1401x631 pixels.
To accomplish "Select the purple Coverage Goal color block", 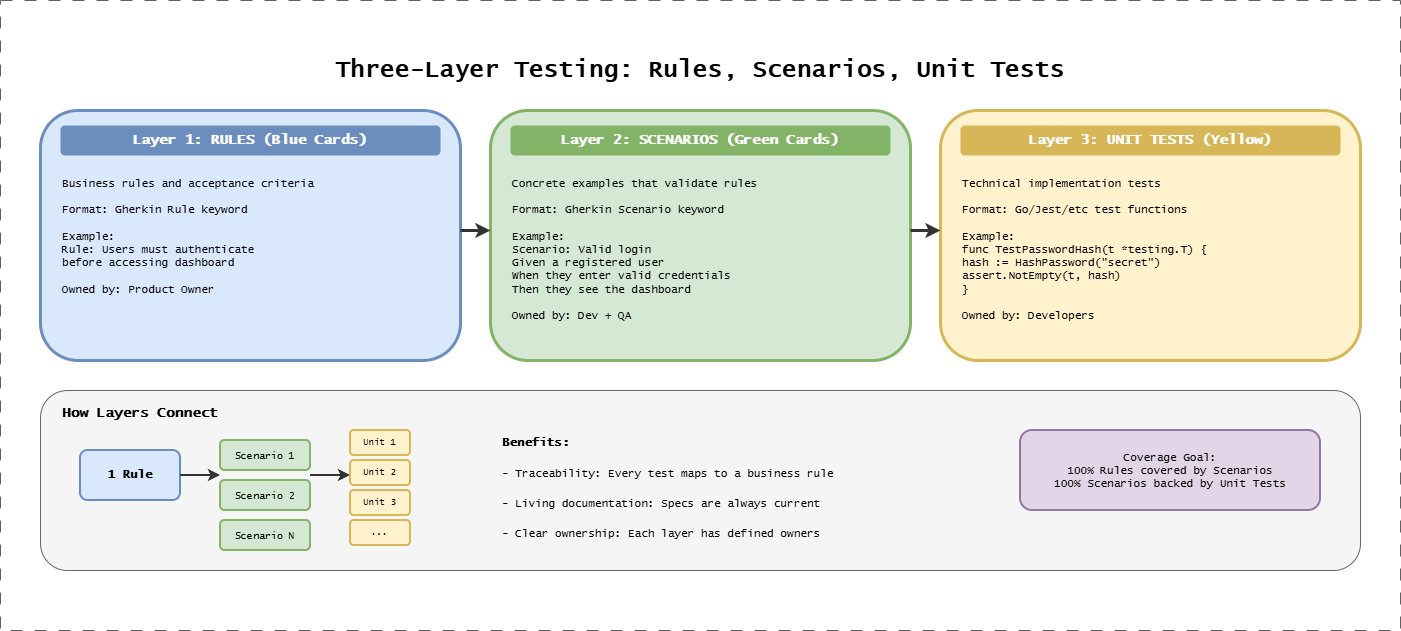I will click(x=1170, y=470).
